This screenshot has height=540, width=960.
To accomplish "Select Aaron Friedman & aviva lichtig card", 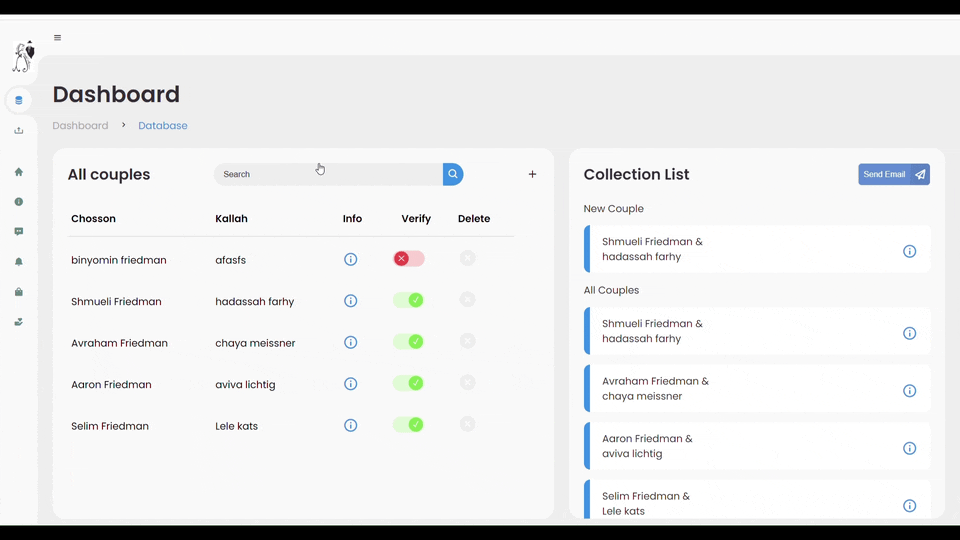I will pyautogui.click(x=757, y=446).
